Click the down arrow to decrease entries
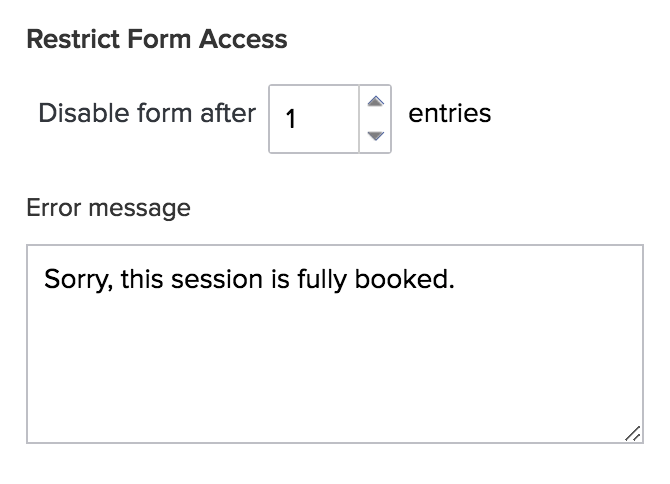 click(375, 136)
